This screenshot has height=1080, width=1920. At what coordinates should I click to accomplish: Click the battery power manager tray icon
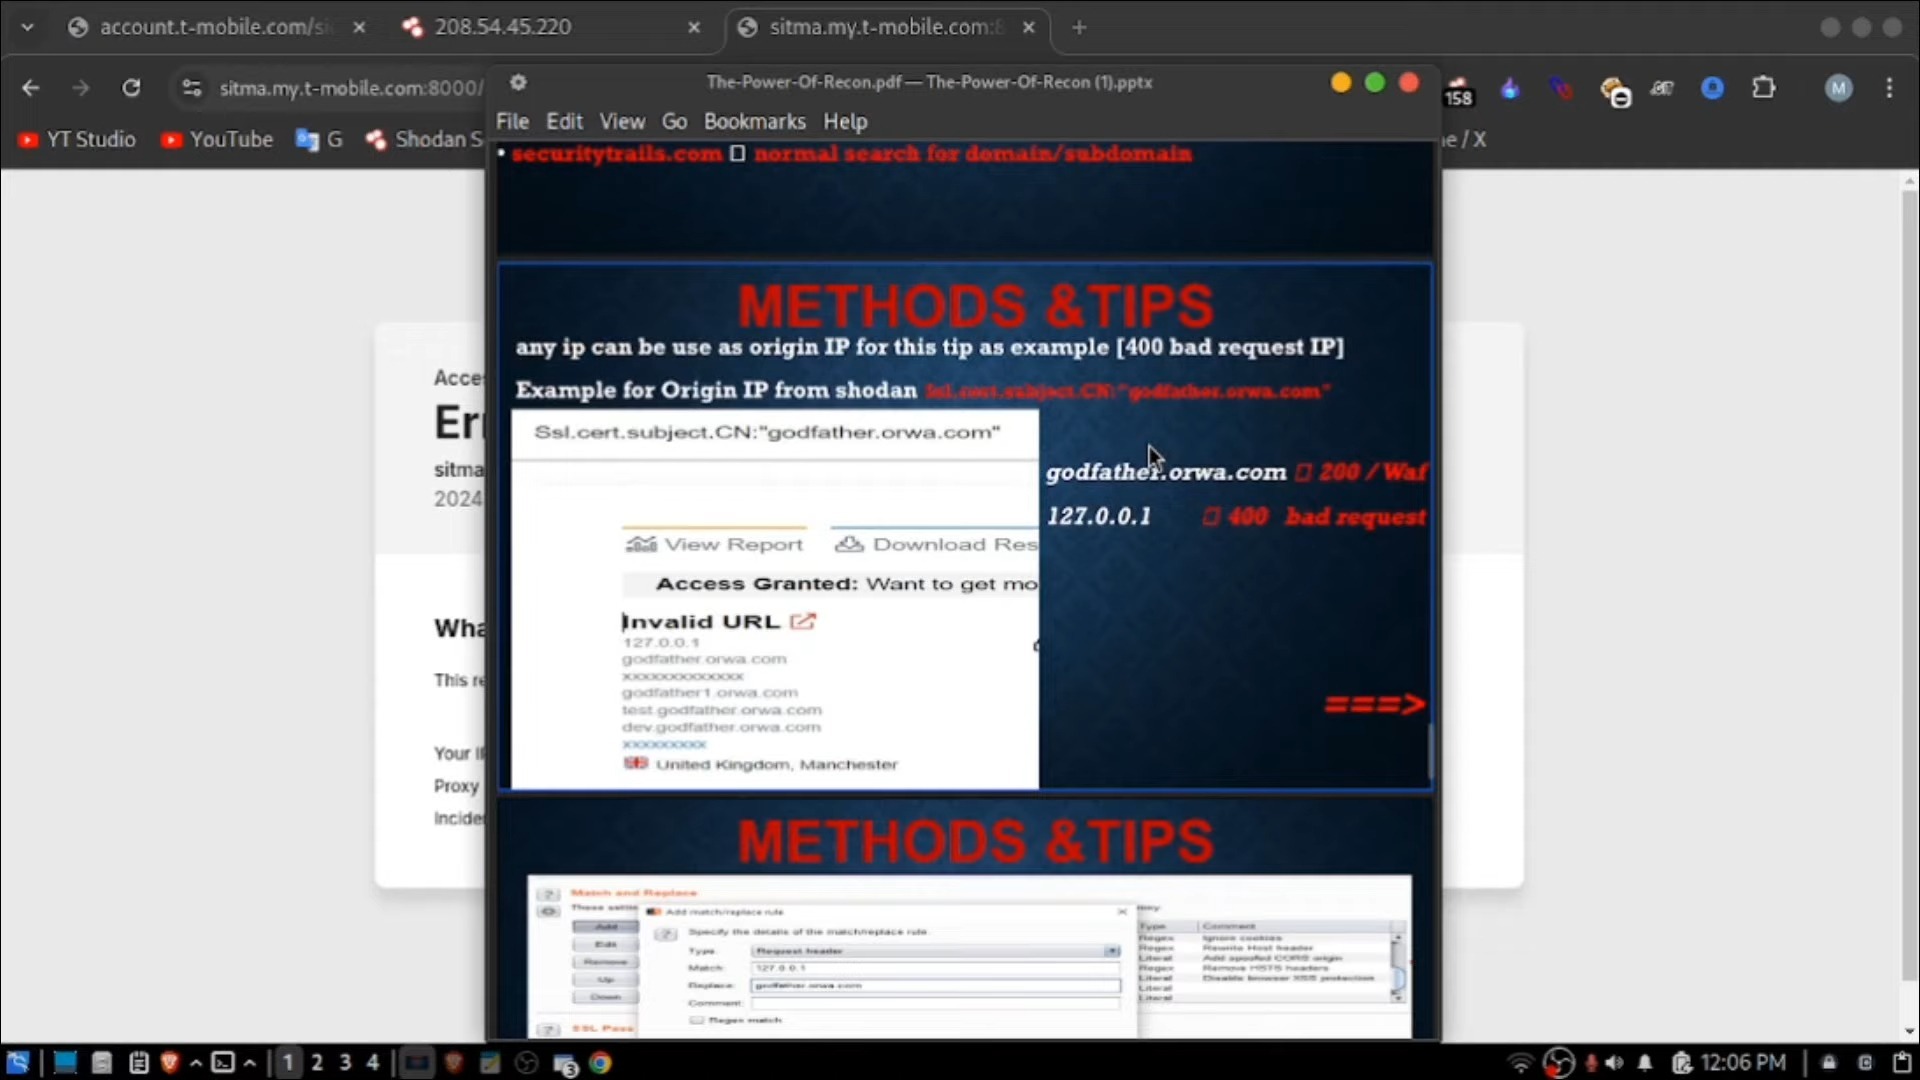coord(1681,1063)
